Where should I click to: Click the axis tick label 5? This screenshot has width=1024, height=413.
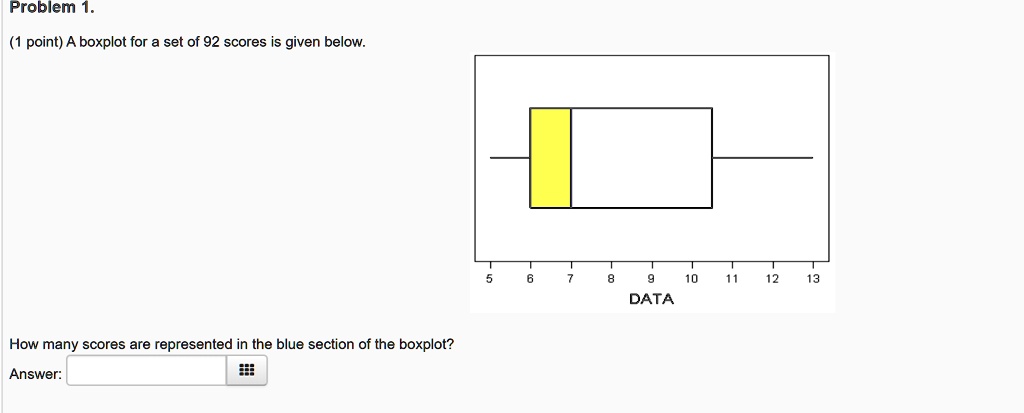490,279
